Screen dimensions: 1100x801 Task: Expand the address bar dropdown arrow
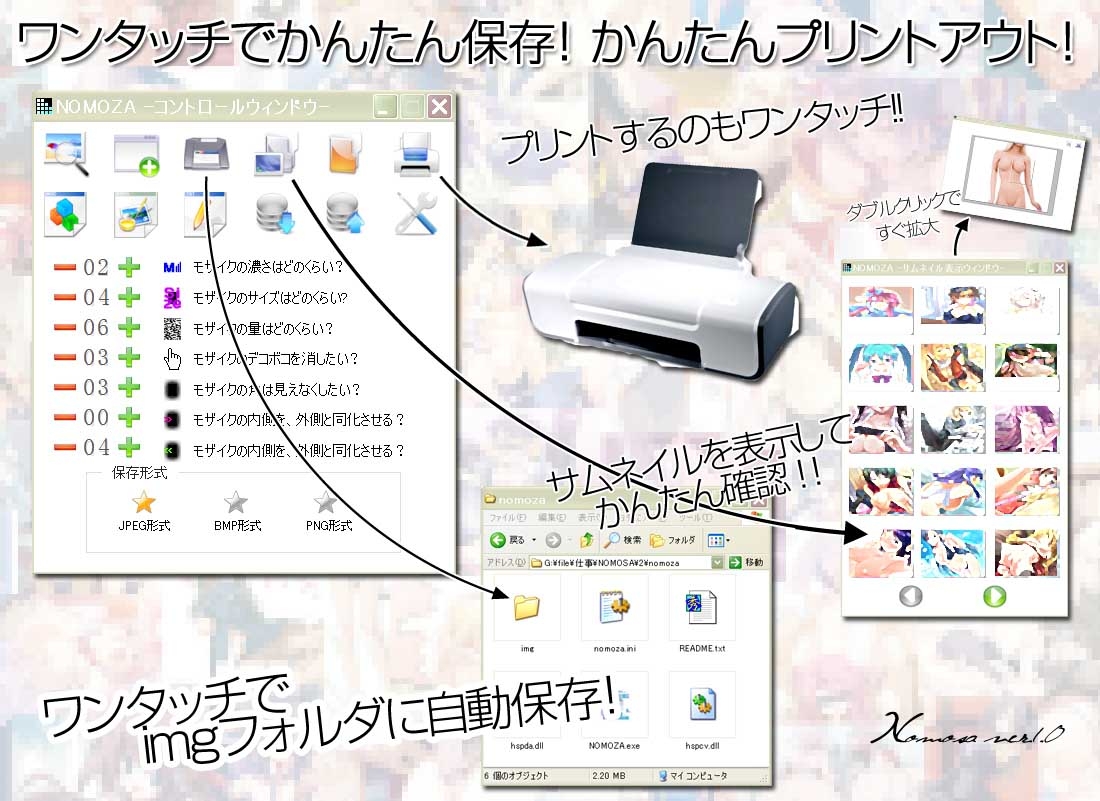pos(717,563)
